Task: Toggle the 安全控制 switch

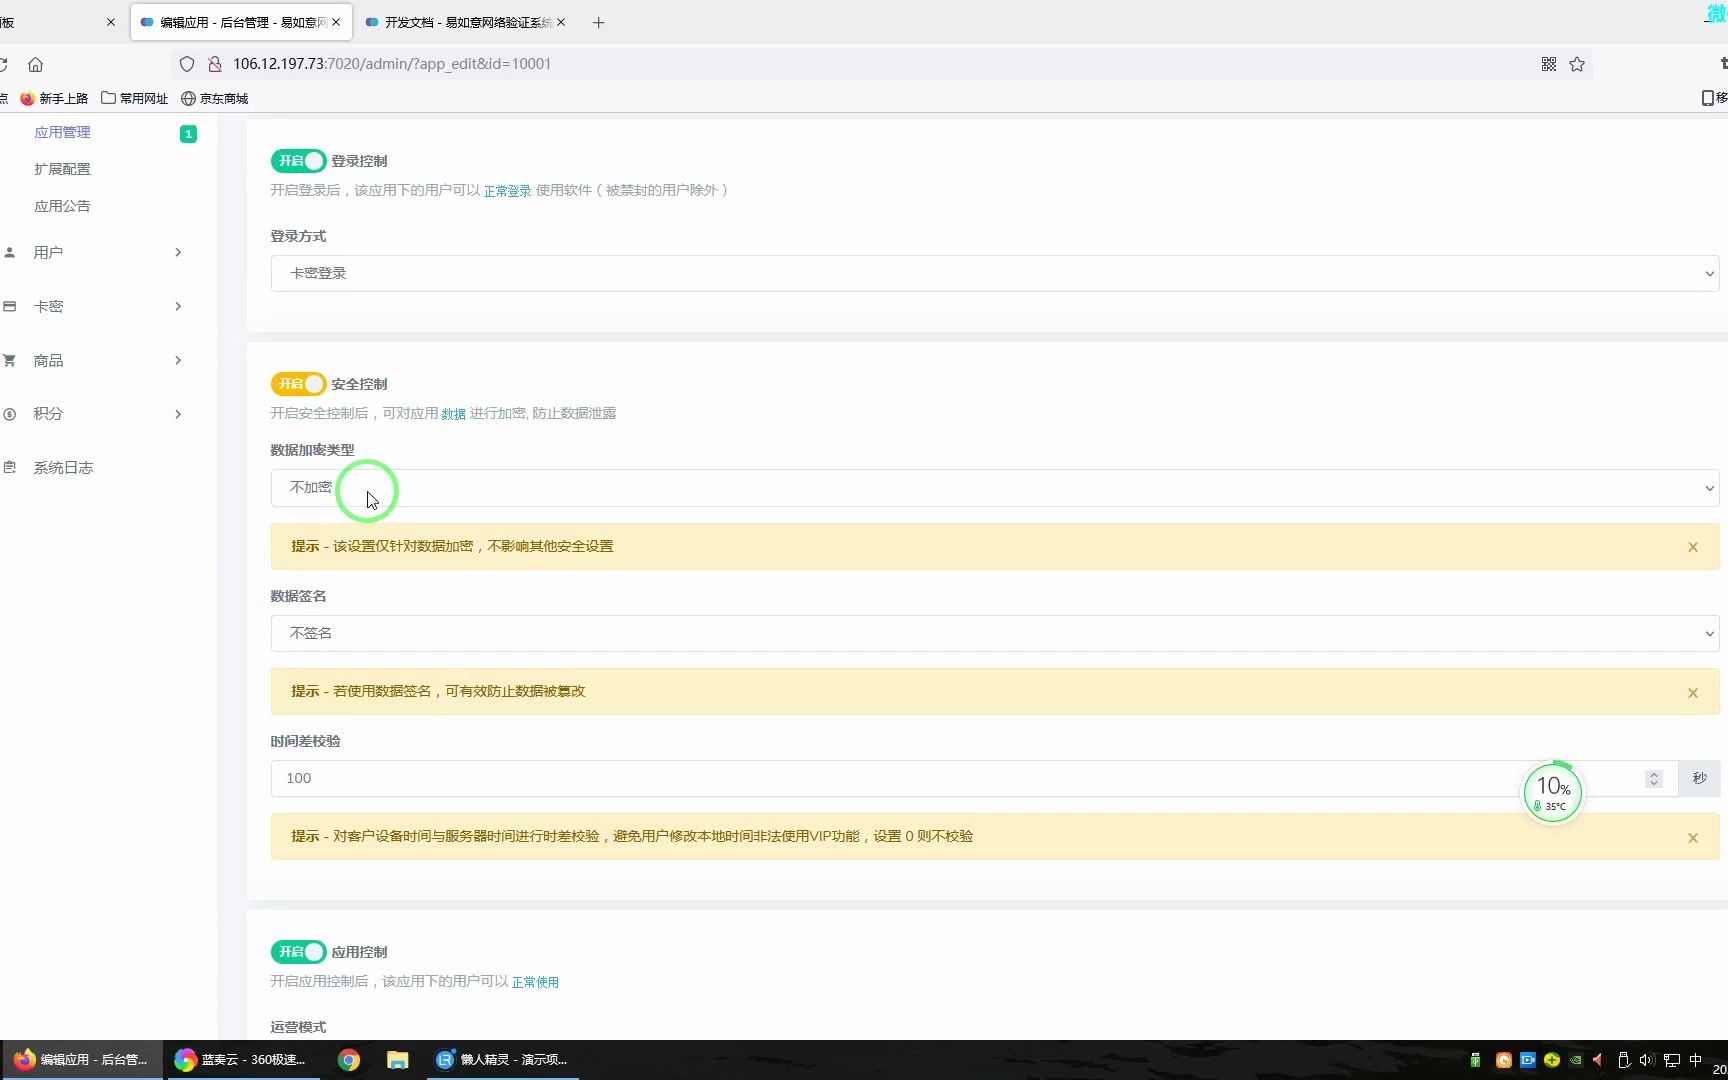Action: point(298,384)
